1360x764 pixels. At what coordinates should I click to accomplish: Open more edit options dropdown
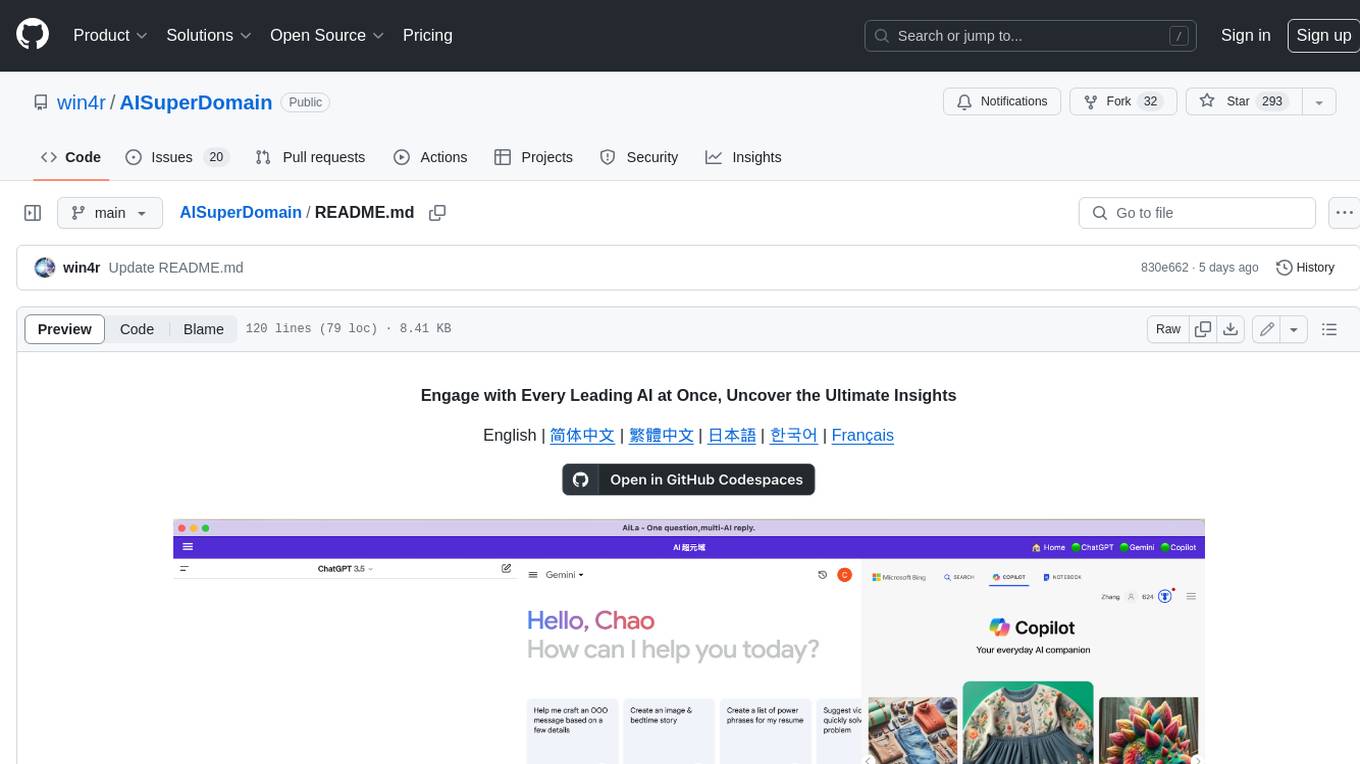click(1294, 329)
